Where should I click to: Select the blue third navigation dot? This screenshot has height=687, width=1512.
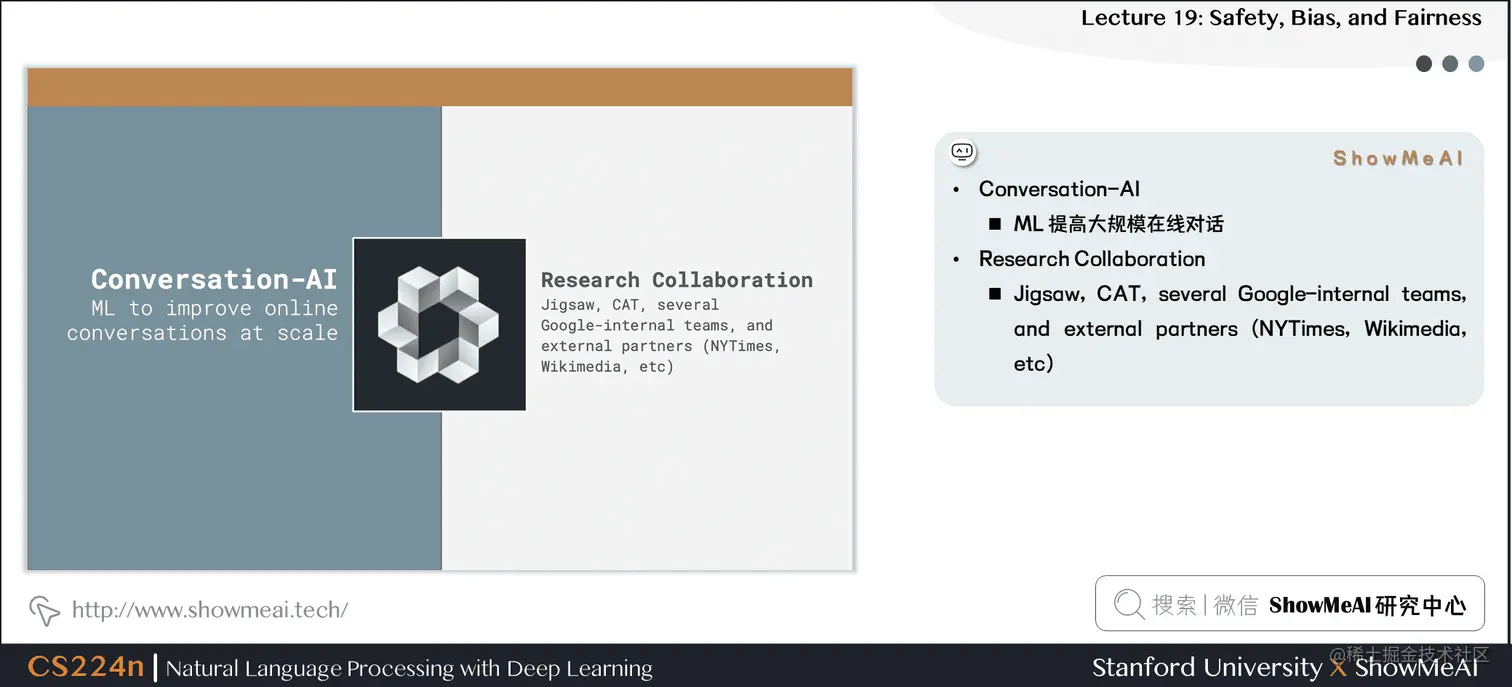pos(1476,63)
